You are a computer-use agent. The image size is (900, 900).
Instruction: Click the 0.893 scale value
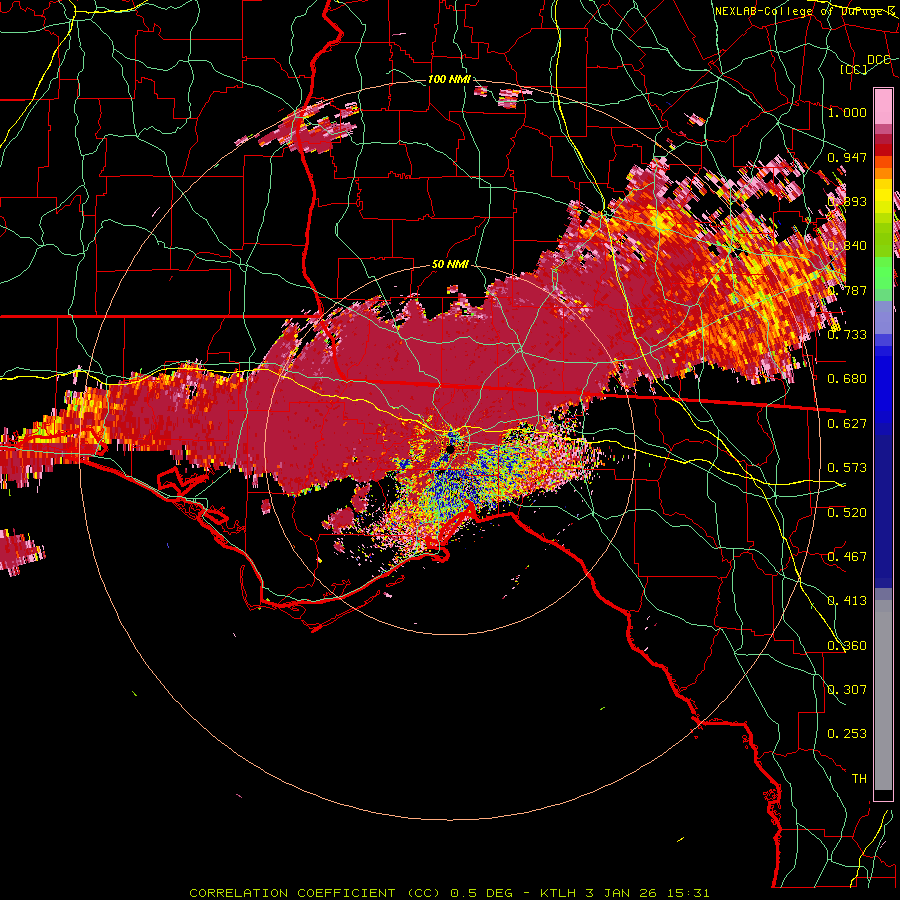pyautogui.click(x=847, y=201)
